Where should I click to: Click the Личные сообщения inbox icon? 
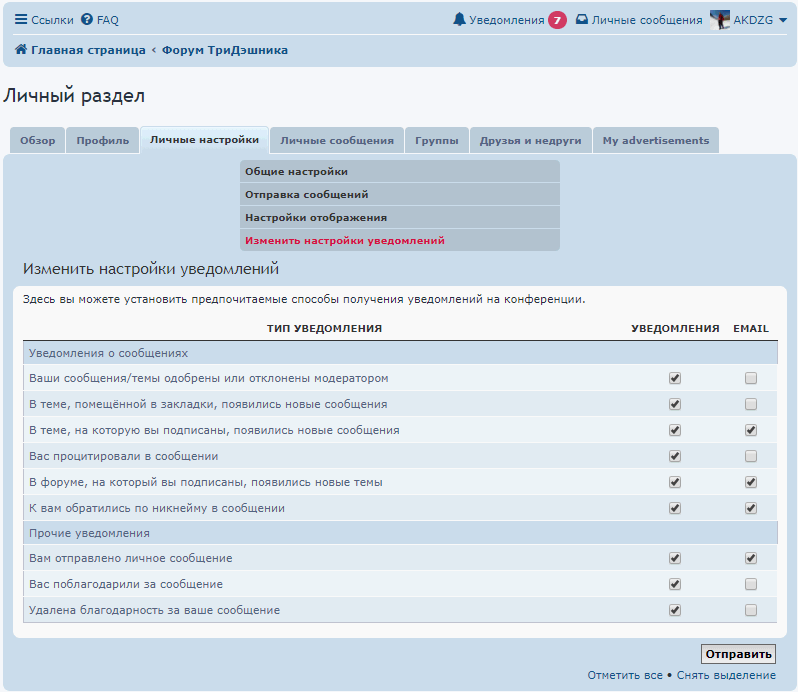[582, 20]
